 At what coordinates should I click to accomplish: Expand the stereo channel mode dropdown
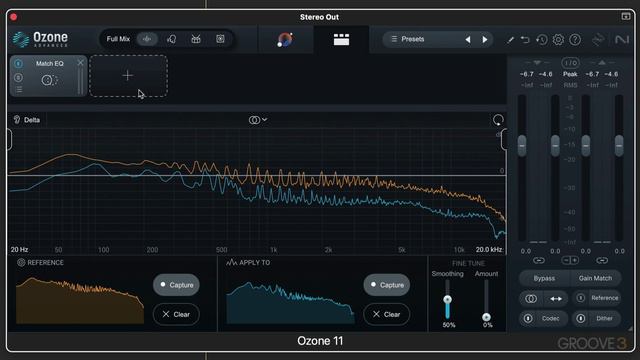click(258, 120)
